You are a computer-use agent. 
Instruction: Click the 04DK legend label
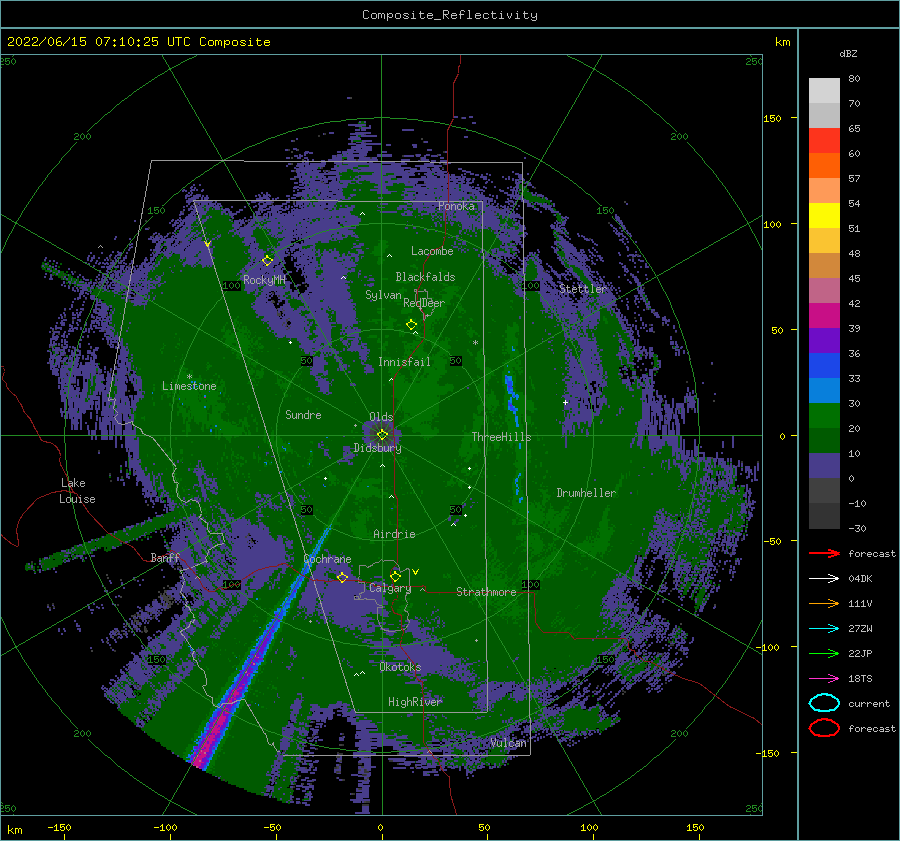(x=860, y=578)
